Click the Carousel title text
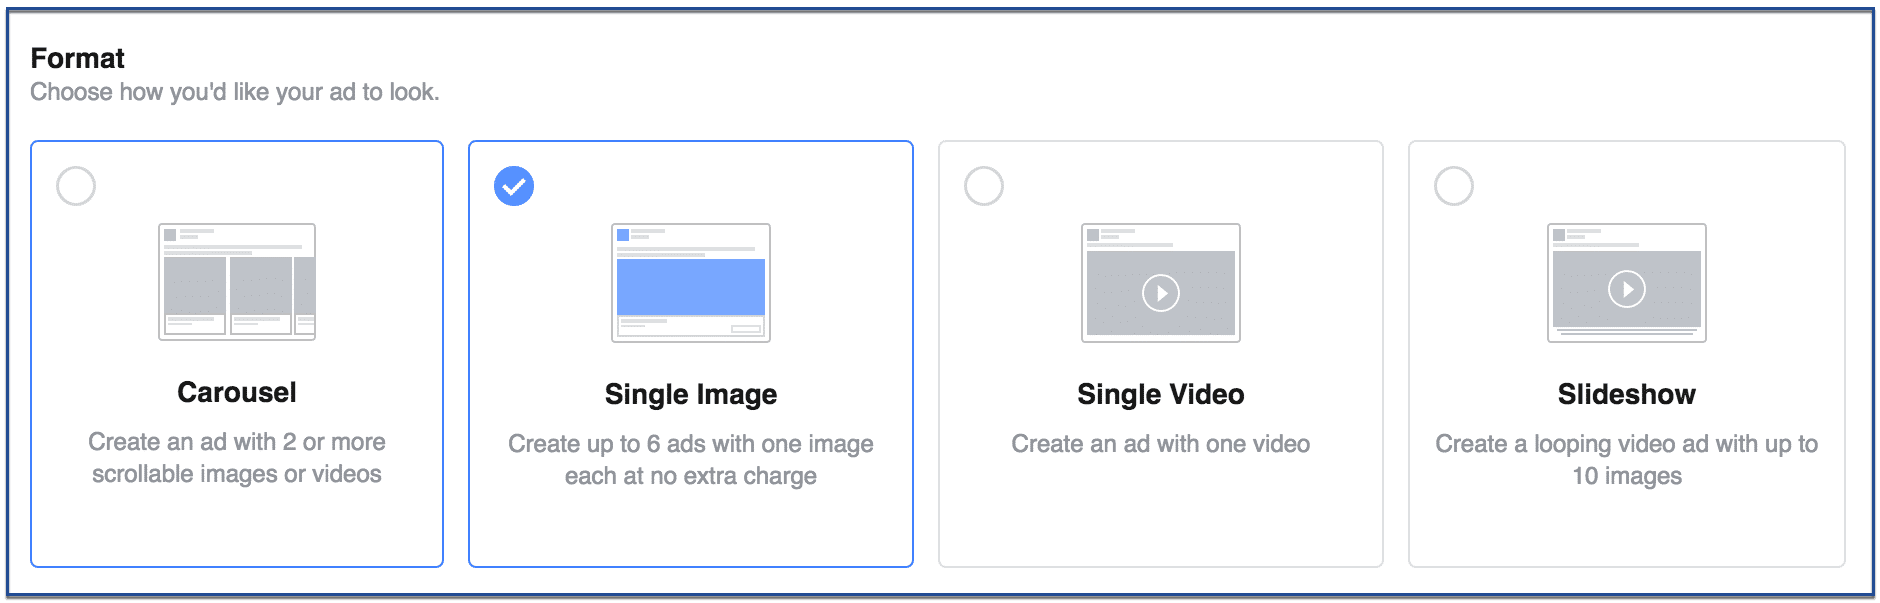The image size is (1880, 603). pyautogui.click(x=237, y=392)
